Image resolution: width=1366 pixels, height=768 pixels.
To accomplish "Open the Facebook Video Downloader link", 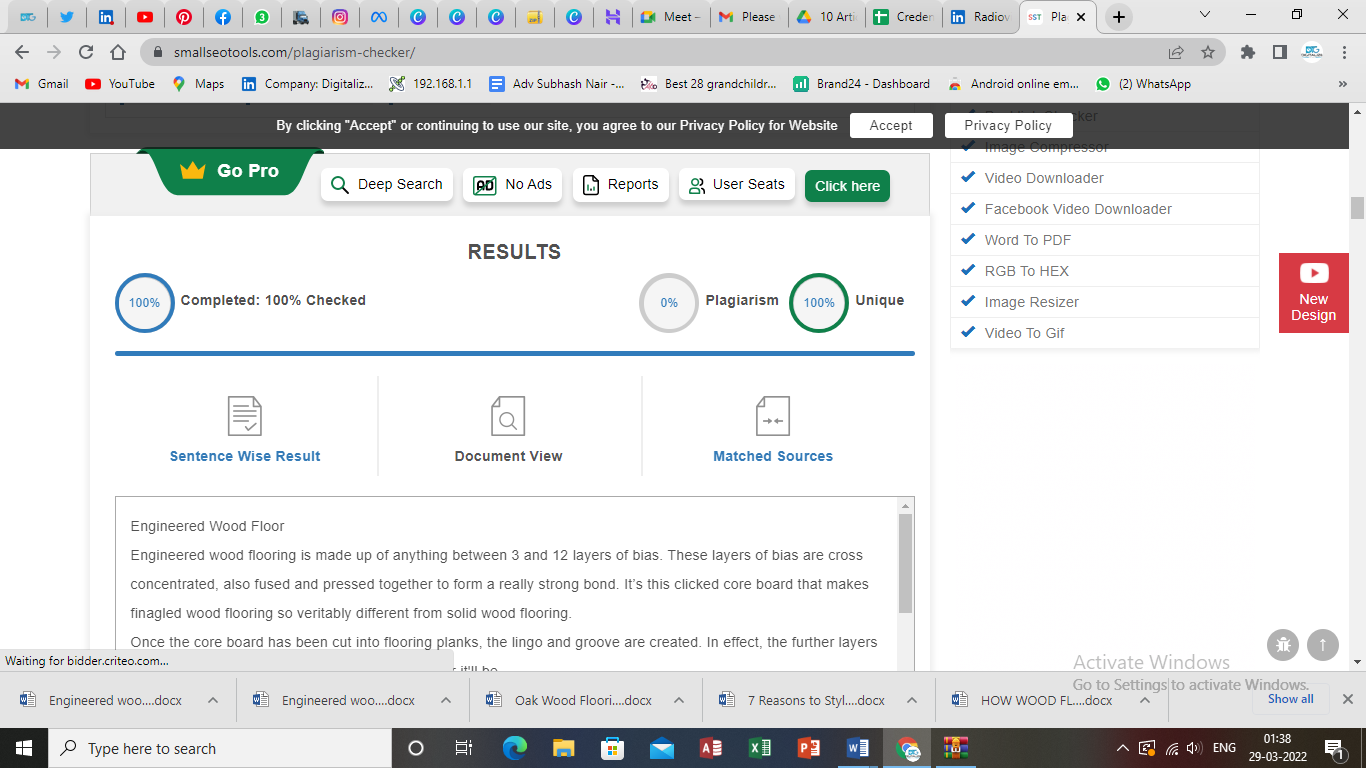I will (x=1078, y=209).
